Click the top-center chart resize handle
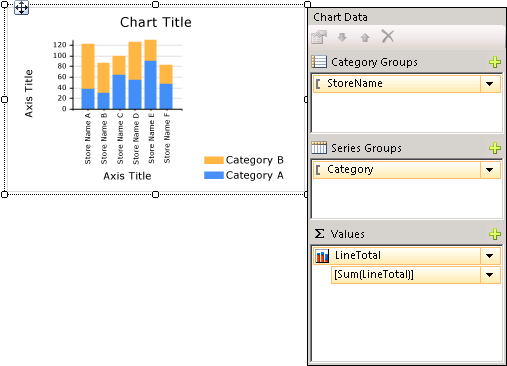Screen dimensions: 507x366 click(x=155, y=4)
